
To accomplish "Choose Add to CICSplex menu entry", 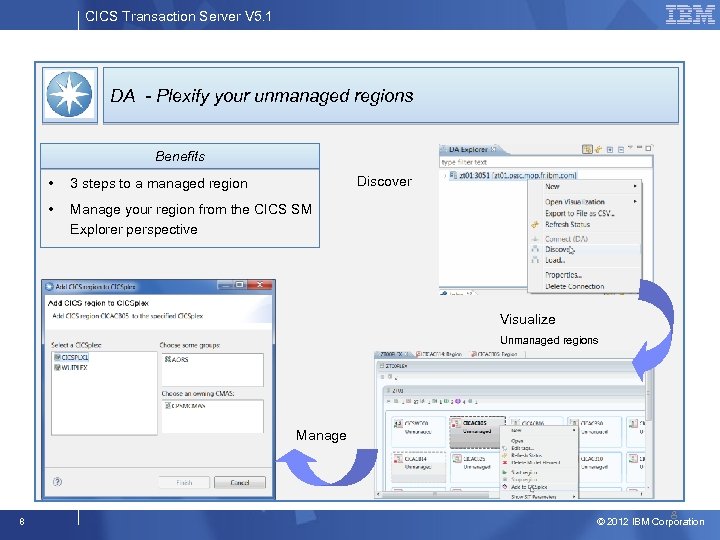I will [539, 487].
